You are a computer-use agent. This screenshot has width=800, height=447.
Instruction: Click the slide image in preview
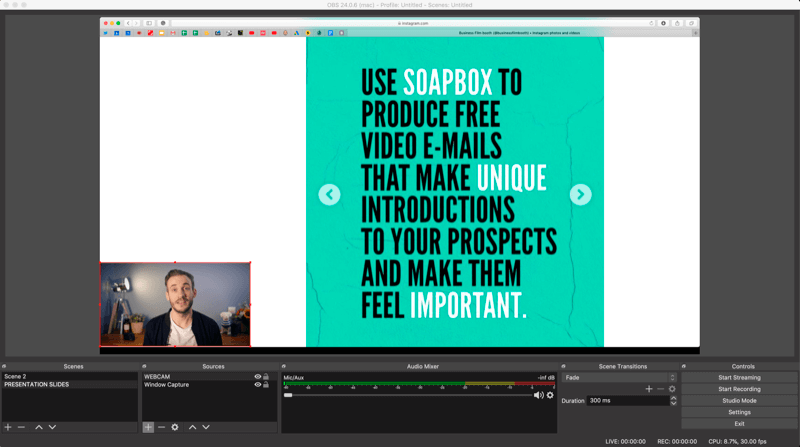click(x=455, y=192)
